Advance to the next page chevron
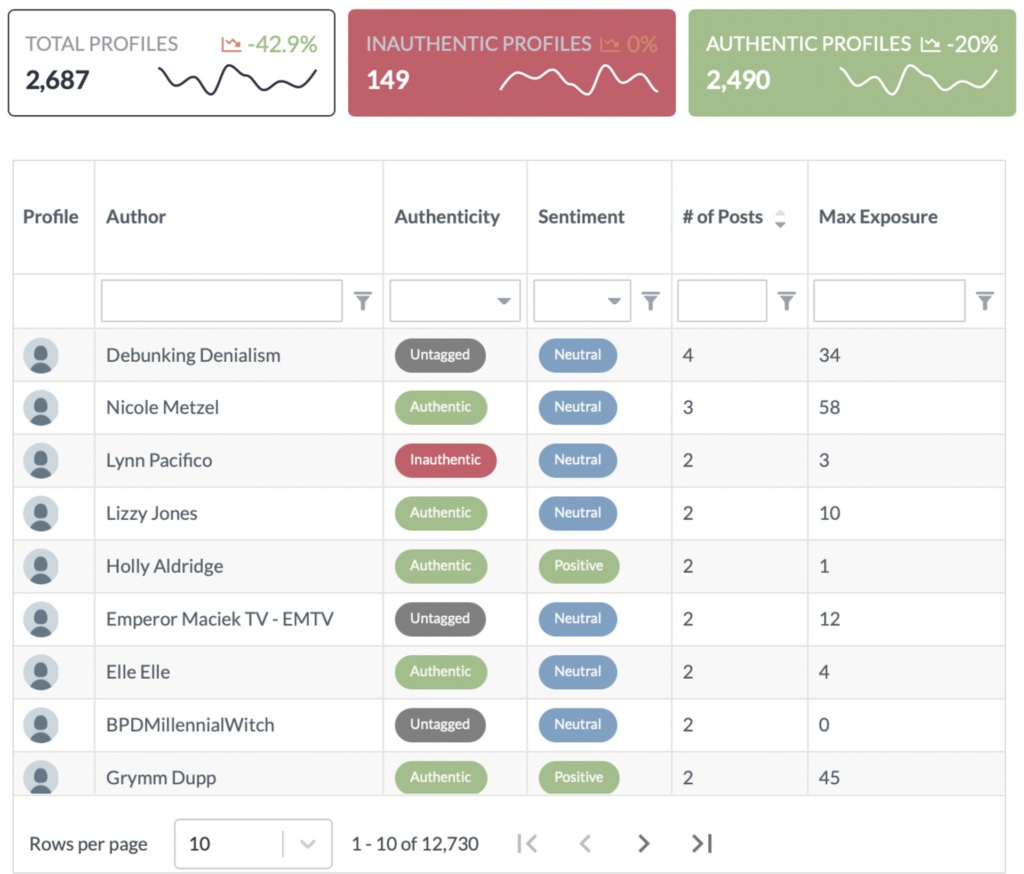 coord(644,843)
